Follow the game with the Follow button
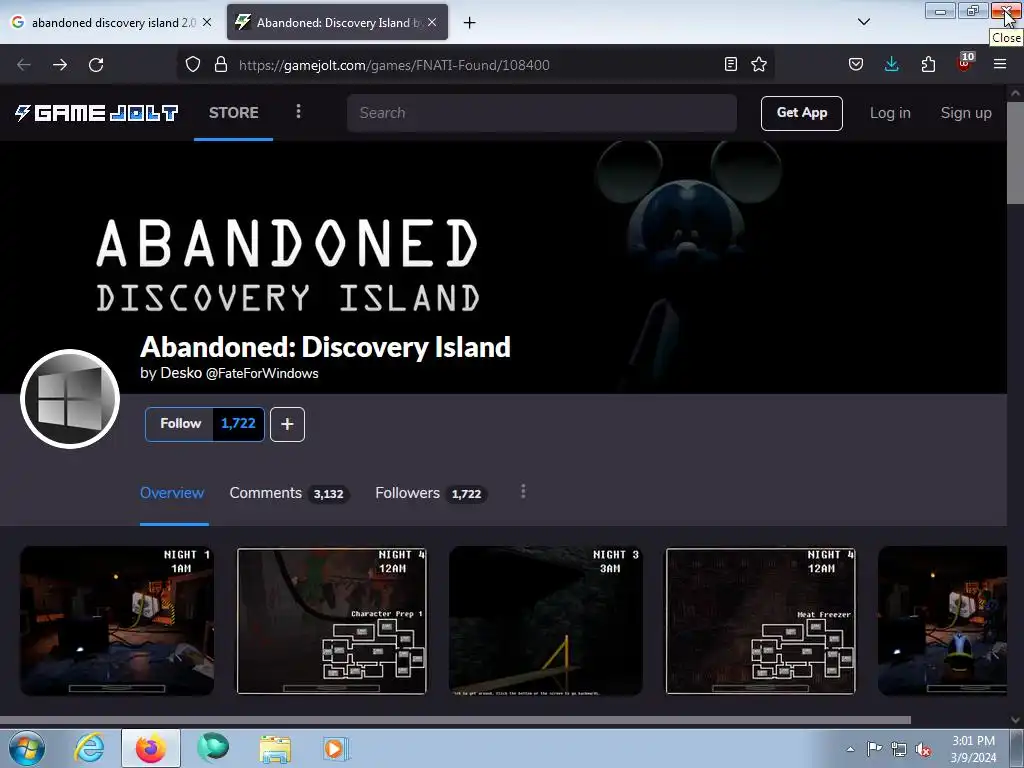1024x768 pixels. tap(180, 424)
